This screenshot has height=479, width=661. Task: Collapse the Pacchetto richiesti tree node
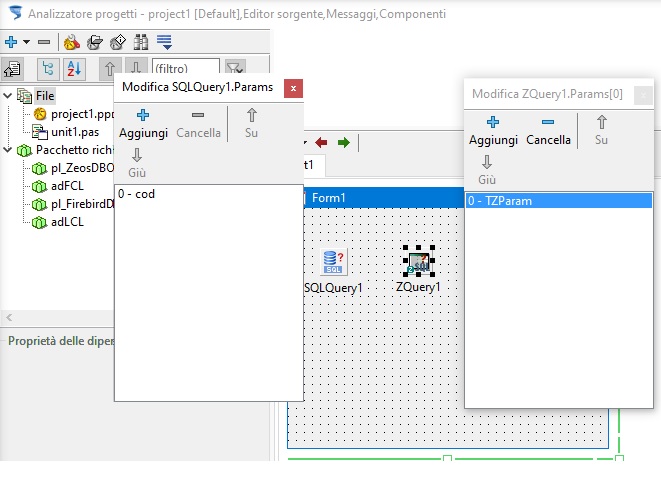pos(7,150)
